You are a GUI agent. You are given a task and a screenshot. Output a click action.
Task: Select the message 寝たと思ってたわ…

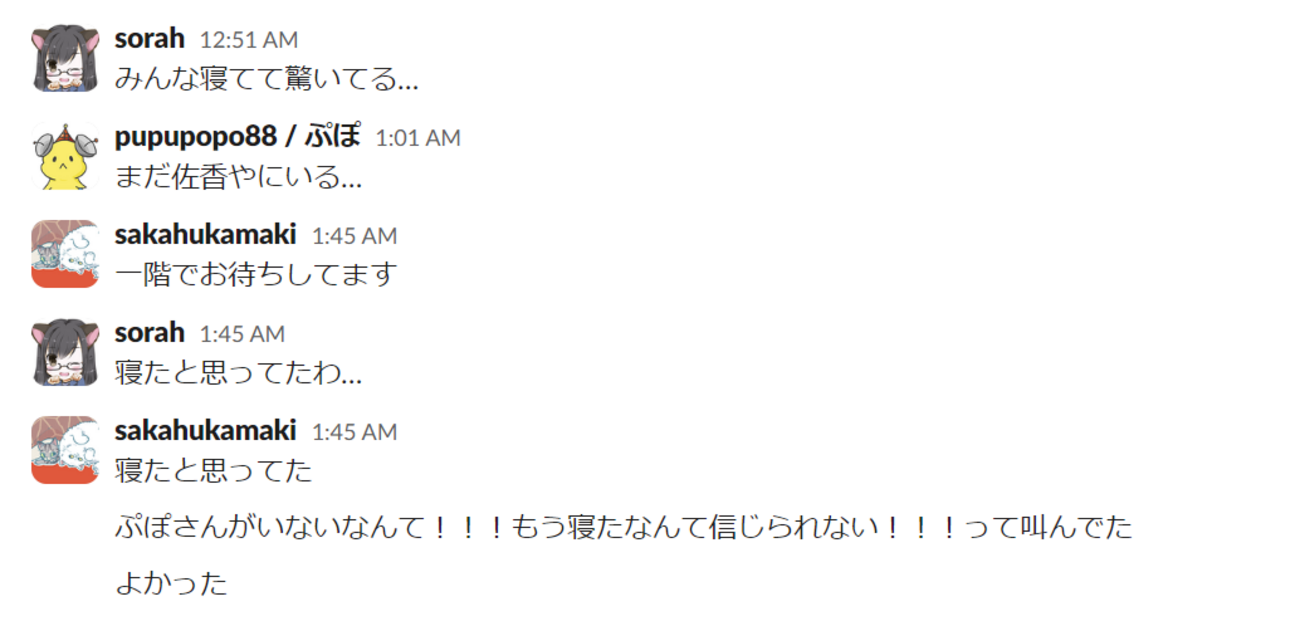click(x=239, y=374)
